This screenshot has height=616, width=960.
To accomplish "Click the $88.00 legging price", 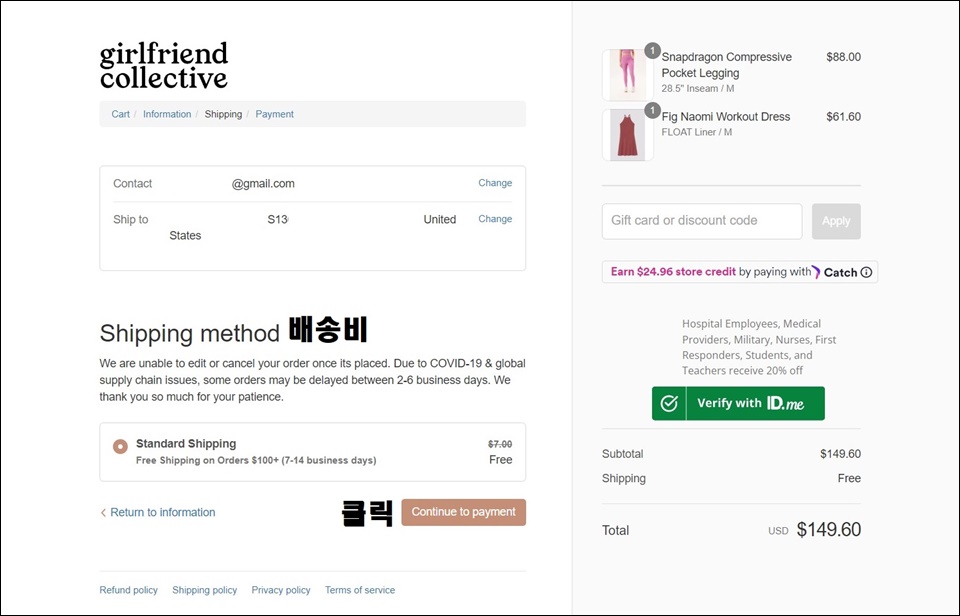I will pyautogui.click(x=844, y=58).
